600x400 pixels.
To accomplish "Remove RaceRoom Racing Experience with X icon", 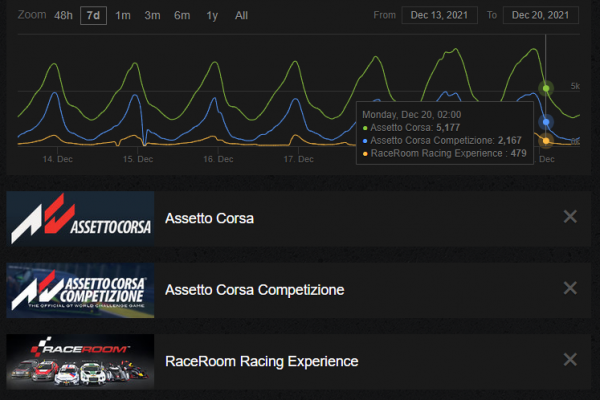I will [x=570, y=360].
